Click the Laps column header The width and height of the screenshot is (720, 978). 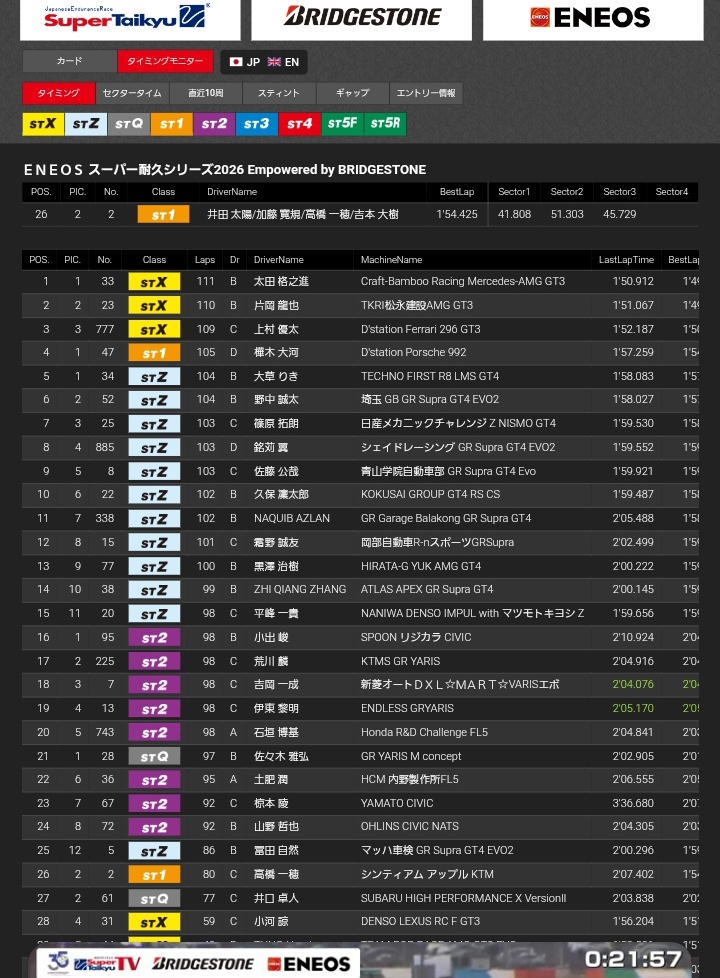point(205,259)
